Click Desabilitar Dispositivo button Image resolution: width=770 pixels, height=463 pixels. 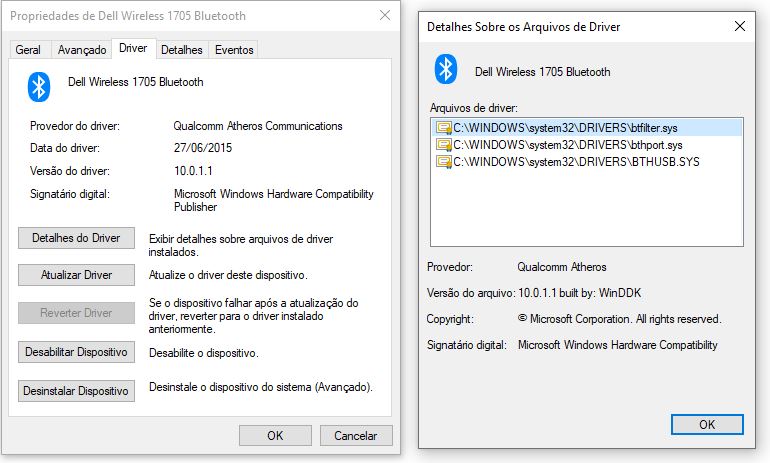coord(76,353)
